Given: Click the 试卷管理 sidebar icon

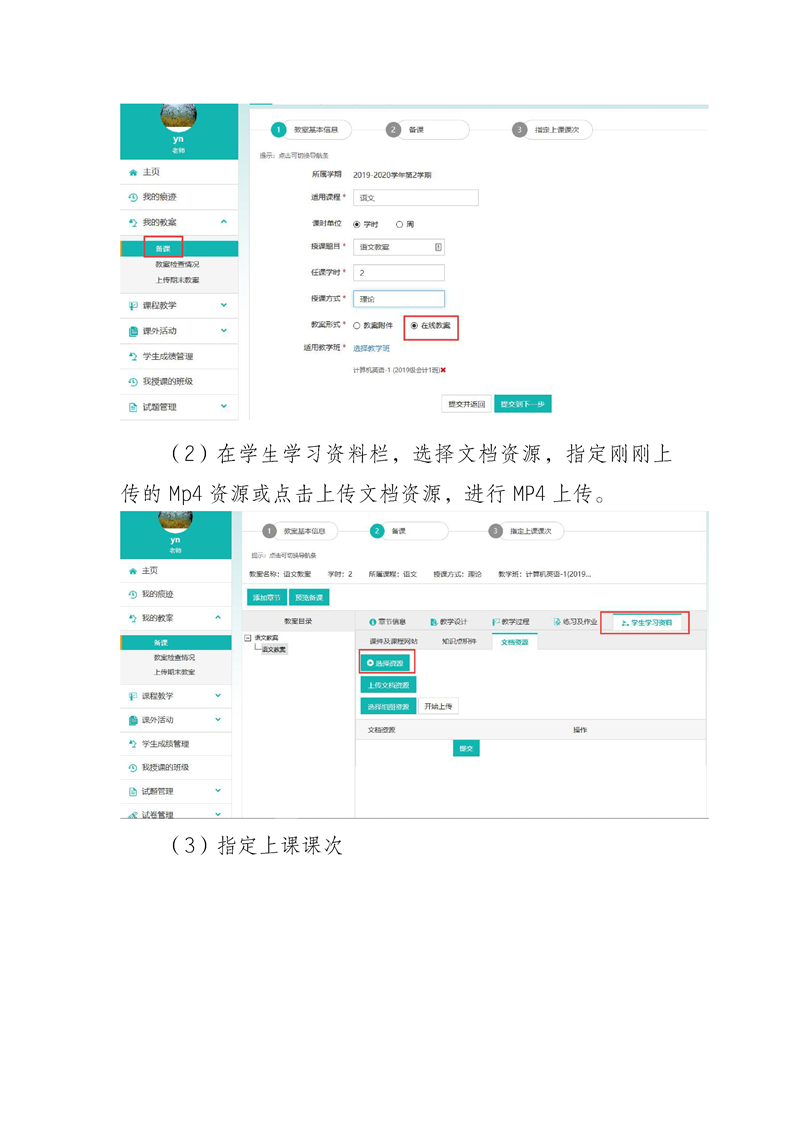Looking at the screenshot, I should pos(133,815).
